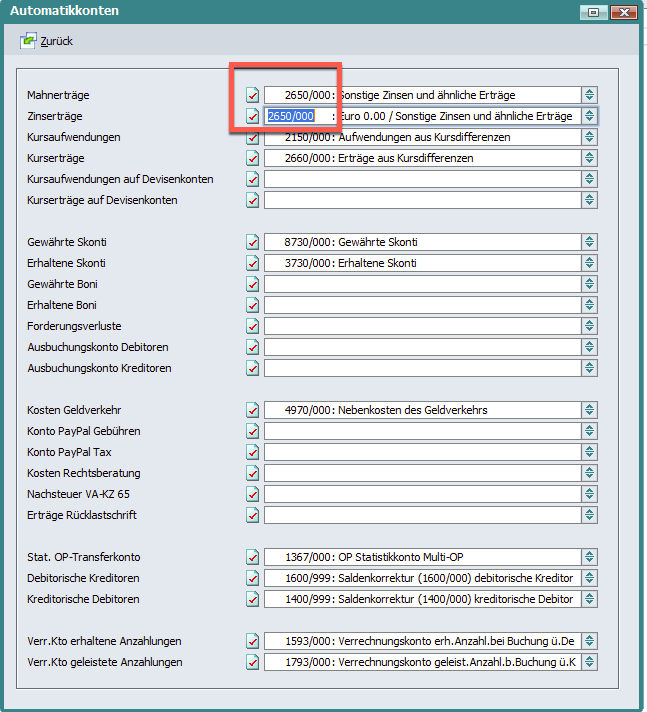Click checkmark icon for Stat. OP-Transferkonto
This screenshot has height=712, width=647.
253,557
